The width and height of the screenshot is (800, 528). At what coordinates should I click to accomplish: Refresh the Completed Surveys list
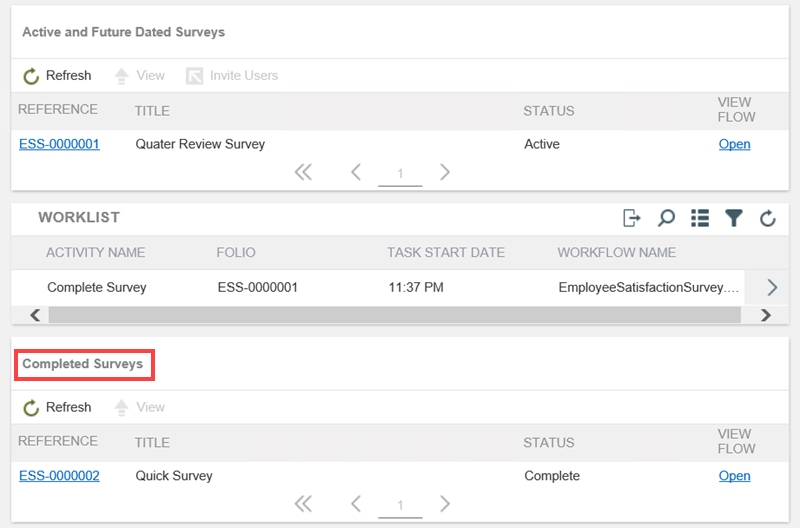57,408
